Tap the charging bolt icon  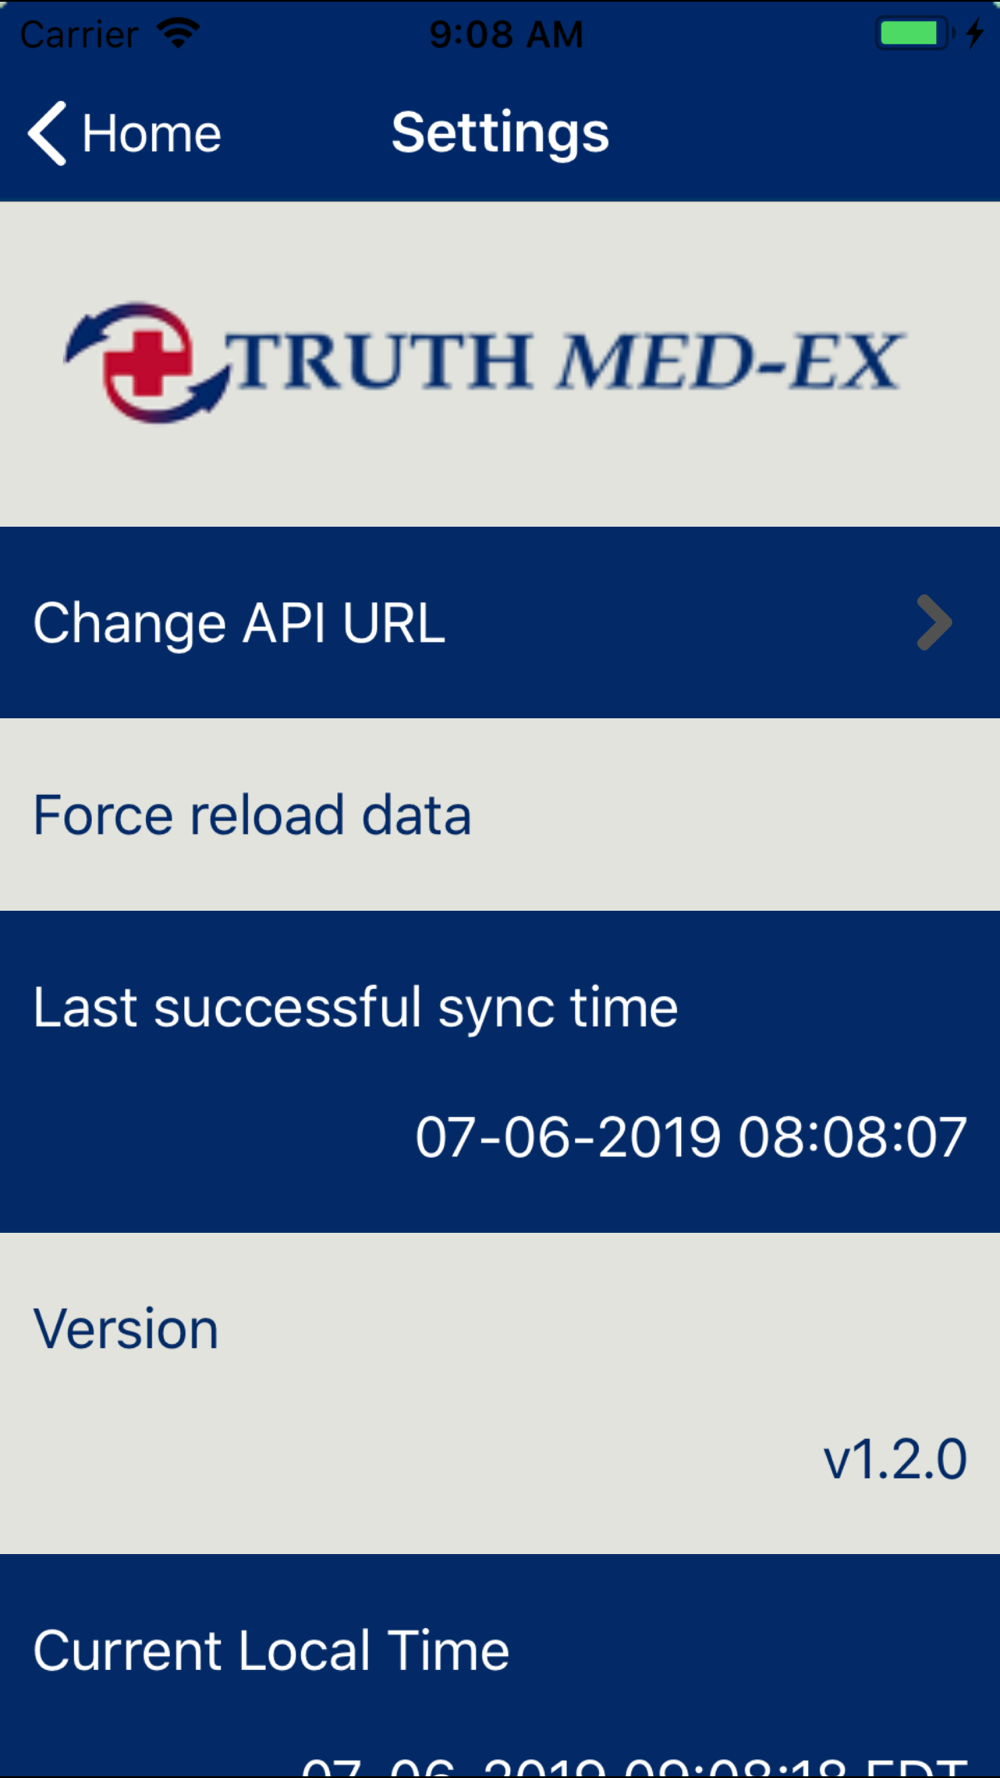coord(975,33)
